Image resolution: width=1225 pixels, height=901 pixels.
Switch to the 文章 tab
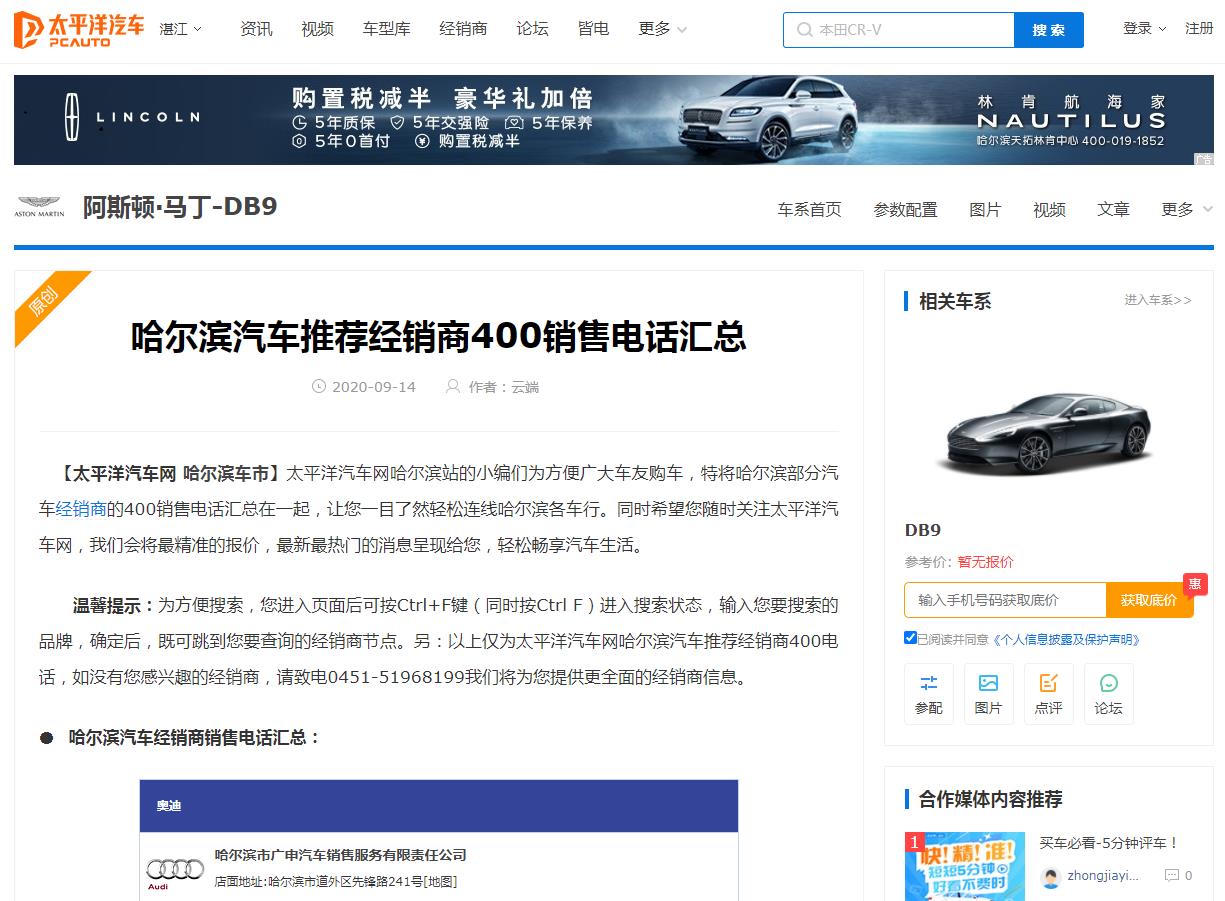coord(1113,209)
